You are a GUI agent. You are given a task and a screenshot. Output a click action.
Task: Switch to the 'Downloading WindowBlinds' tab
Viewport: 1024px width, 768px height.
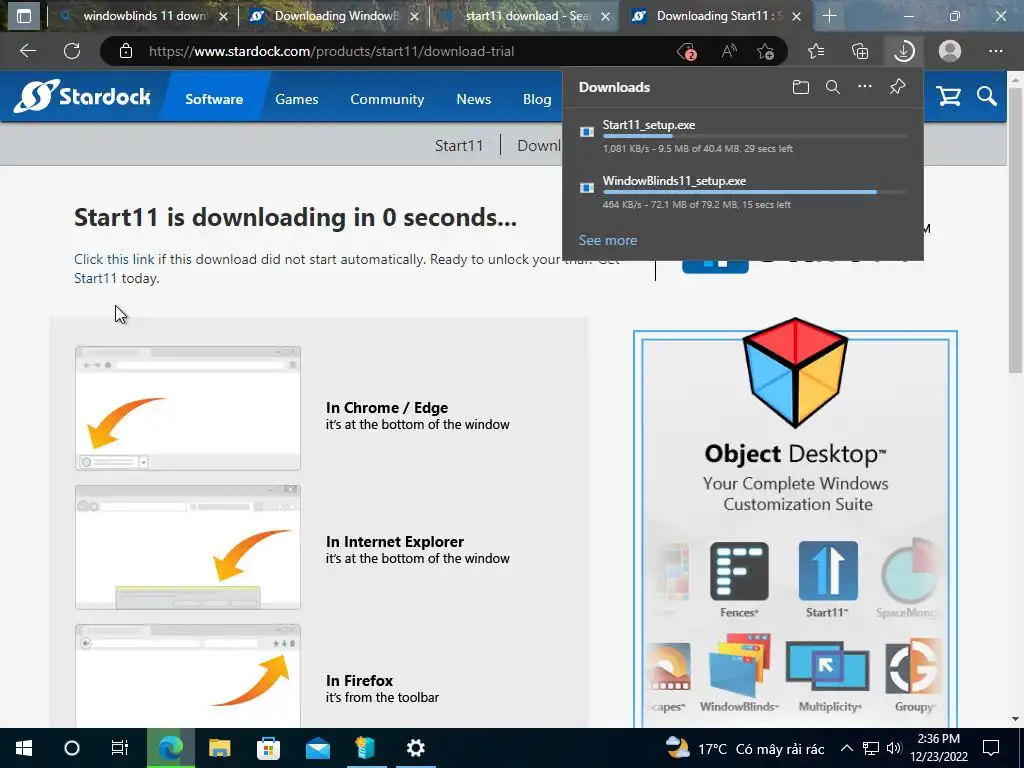(x=336, y=16)
